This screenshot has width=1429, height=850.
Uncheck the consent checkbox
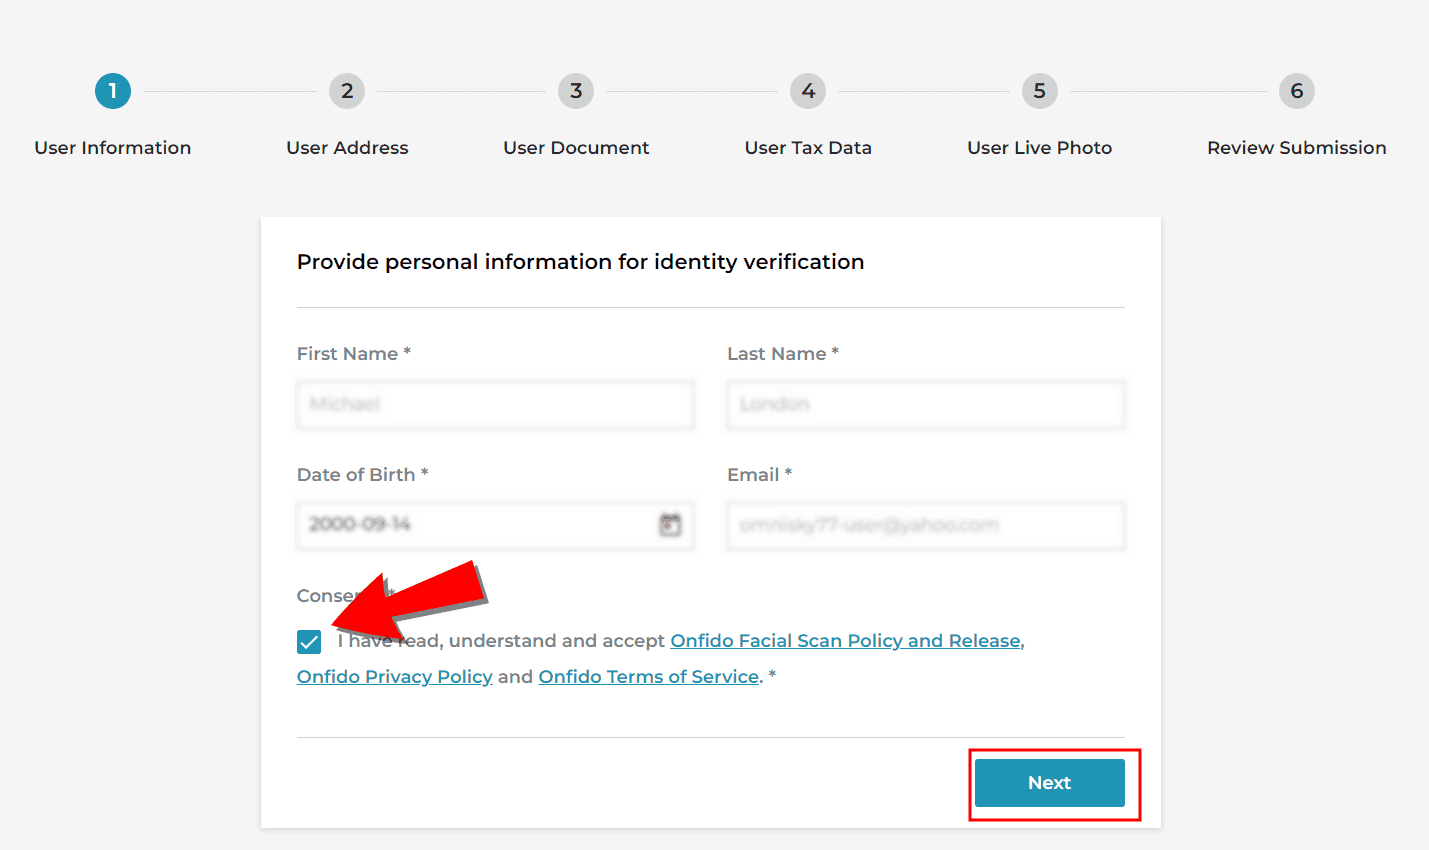coord(309,642)
